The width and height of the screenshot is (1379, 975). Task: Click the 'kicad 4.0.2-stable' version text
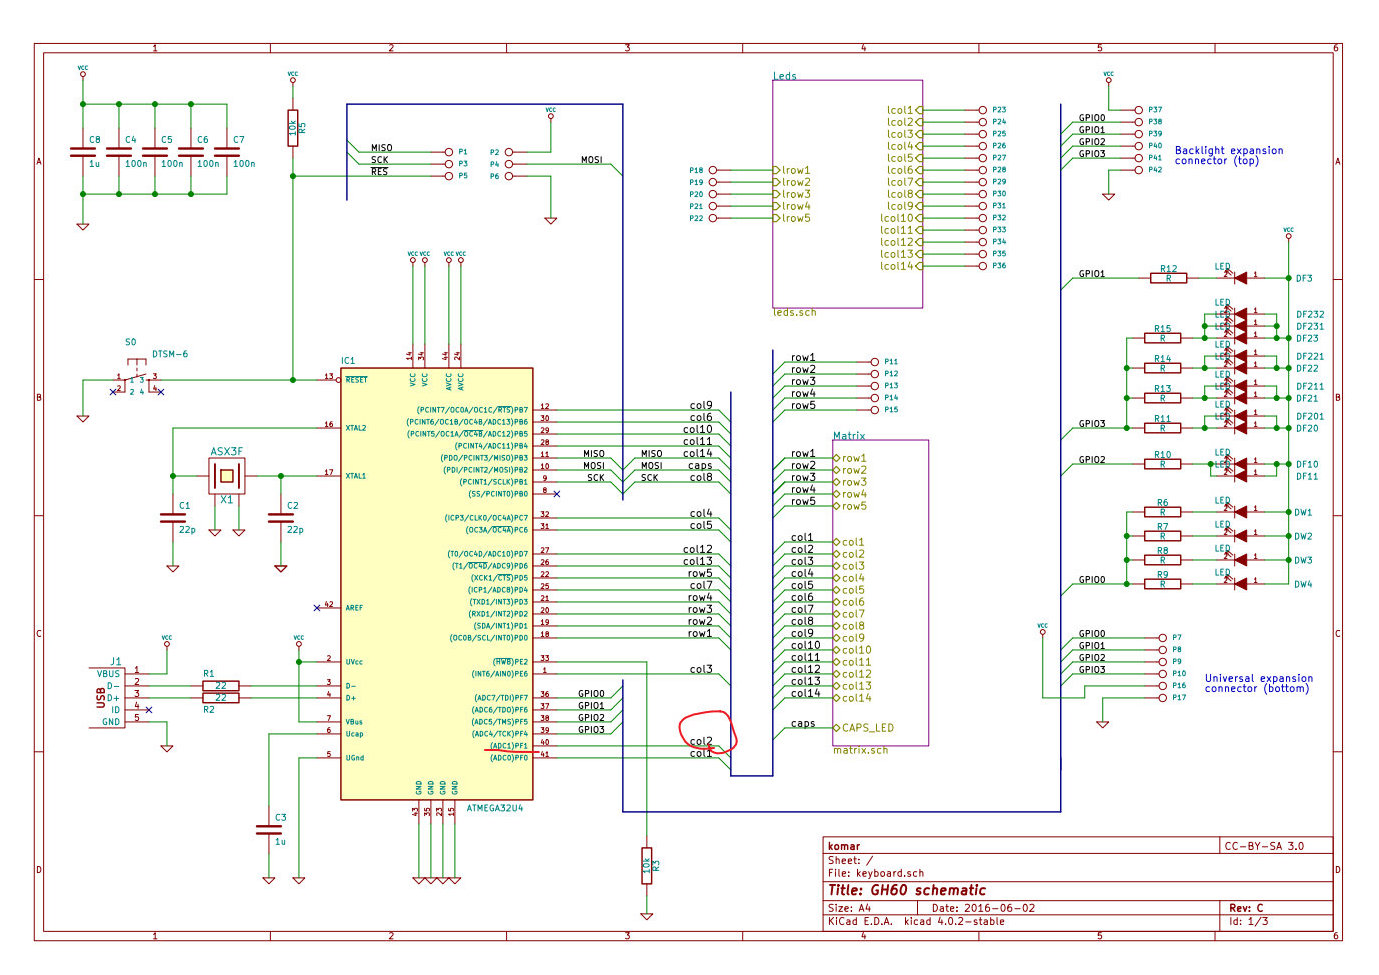(954, 921)
